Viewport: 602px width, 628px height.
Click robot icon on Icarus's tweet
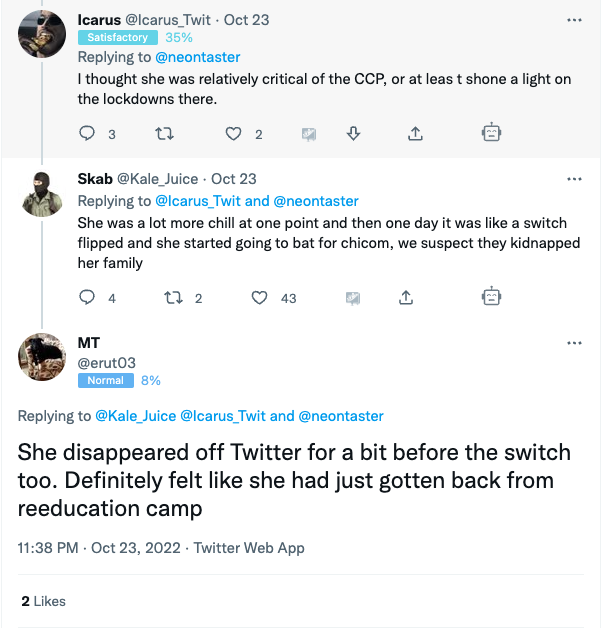(x=491, y=133)
